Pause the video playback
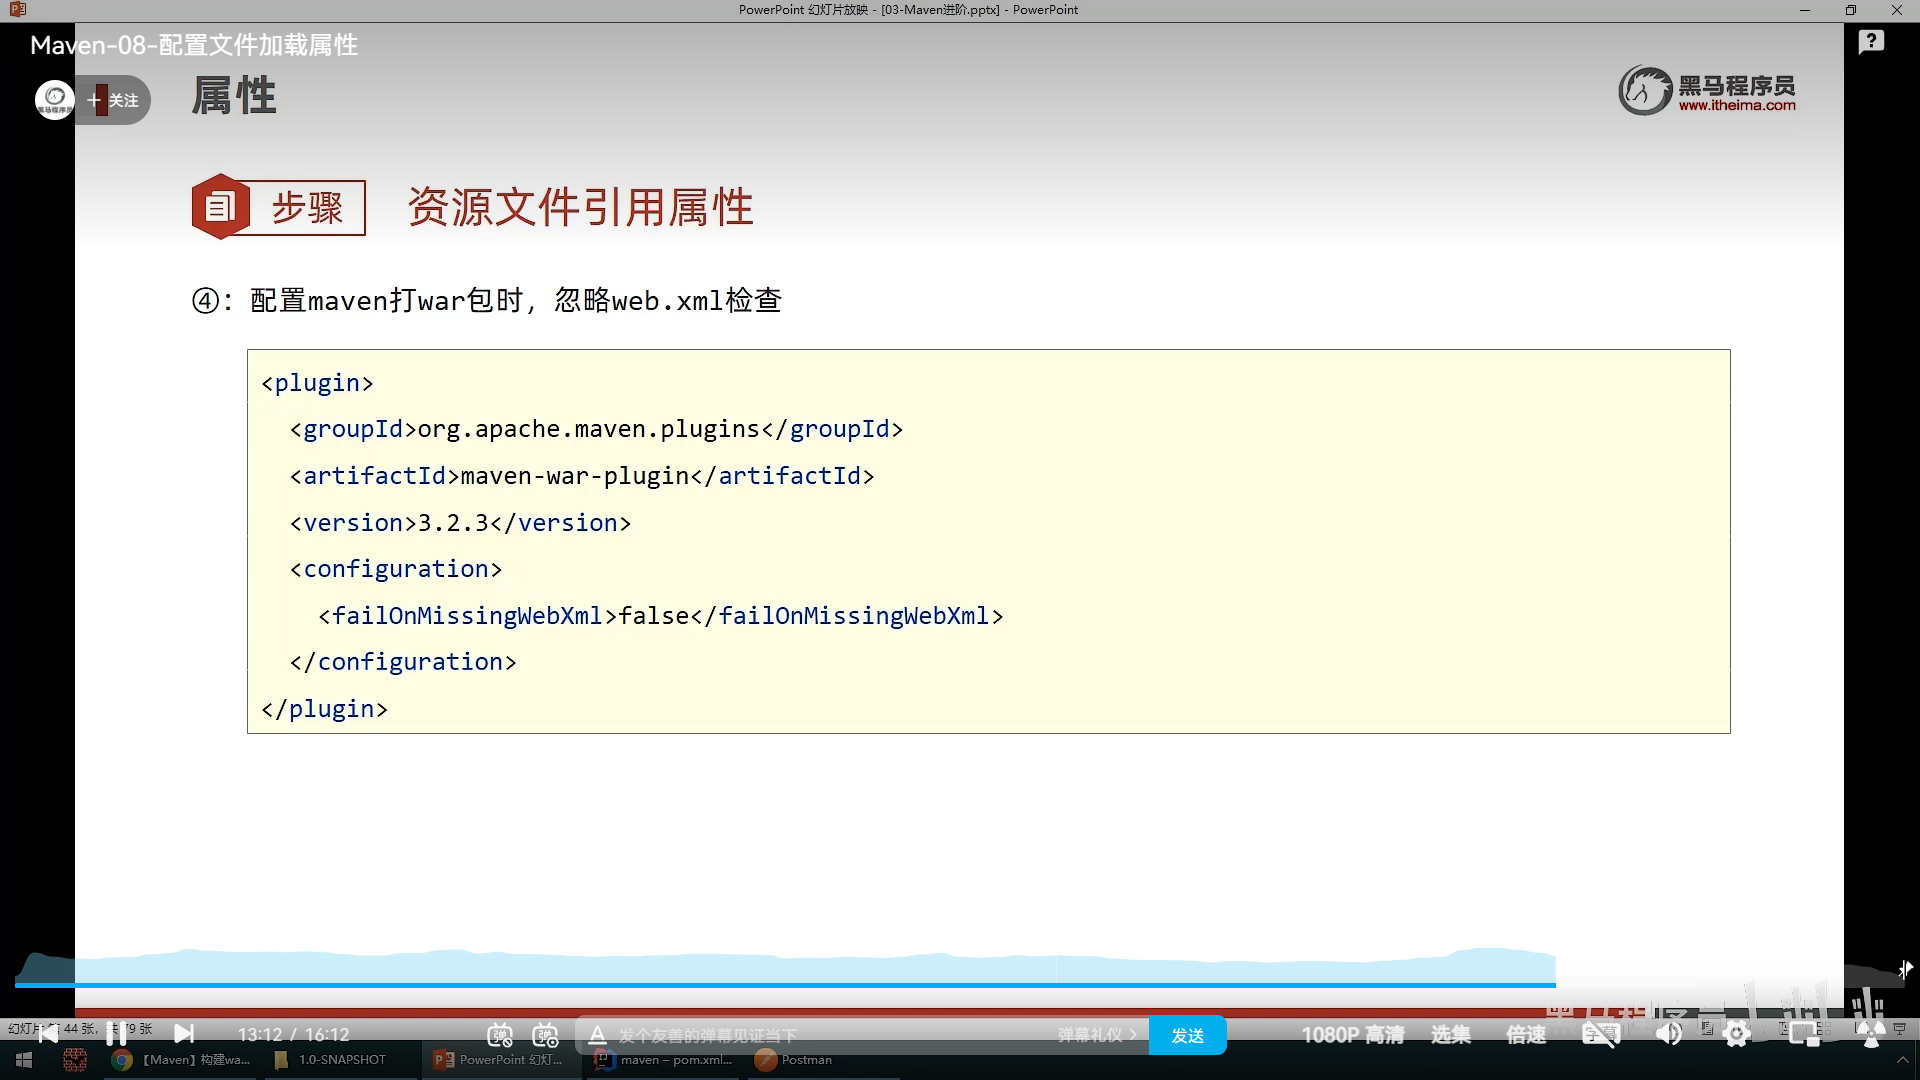The width and height of the screenshot is (1920, 1080). (116, 1034)
